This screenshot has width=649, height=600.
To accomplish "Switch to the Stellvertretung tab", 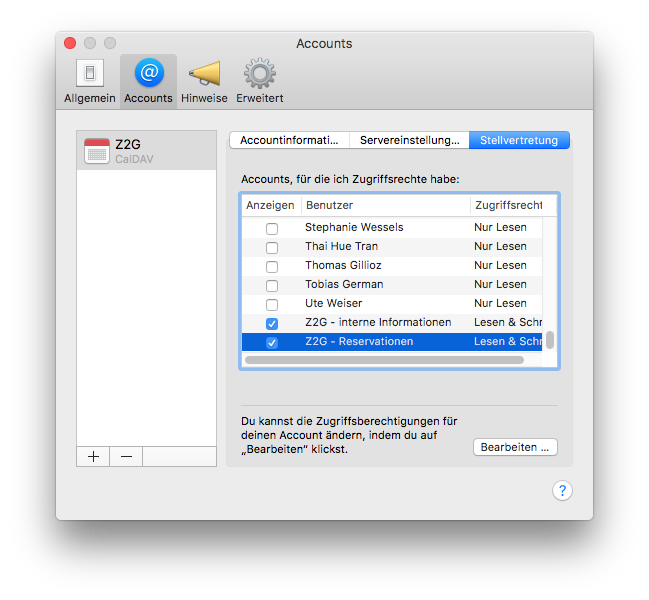I will (x=519, y=140).
